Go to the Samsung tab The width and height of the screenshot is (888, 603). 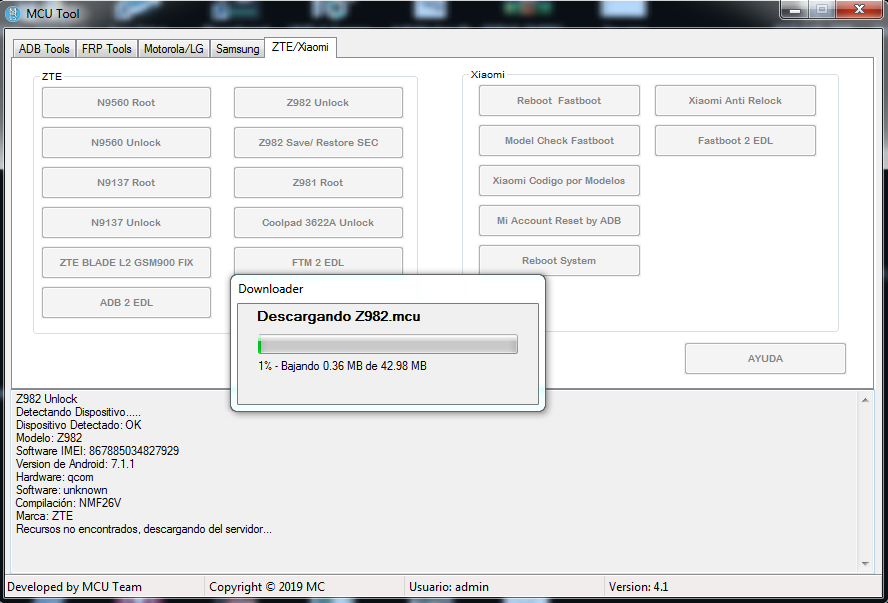[237, 49]
